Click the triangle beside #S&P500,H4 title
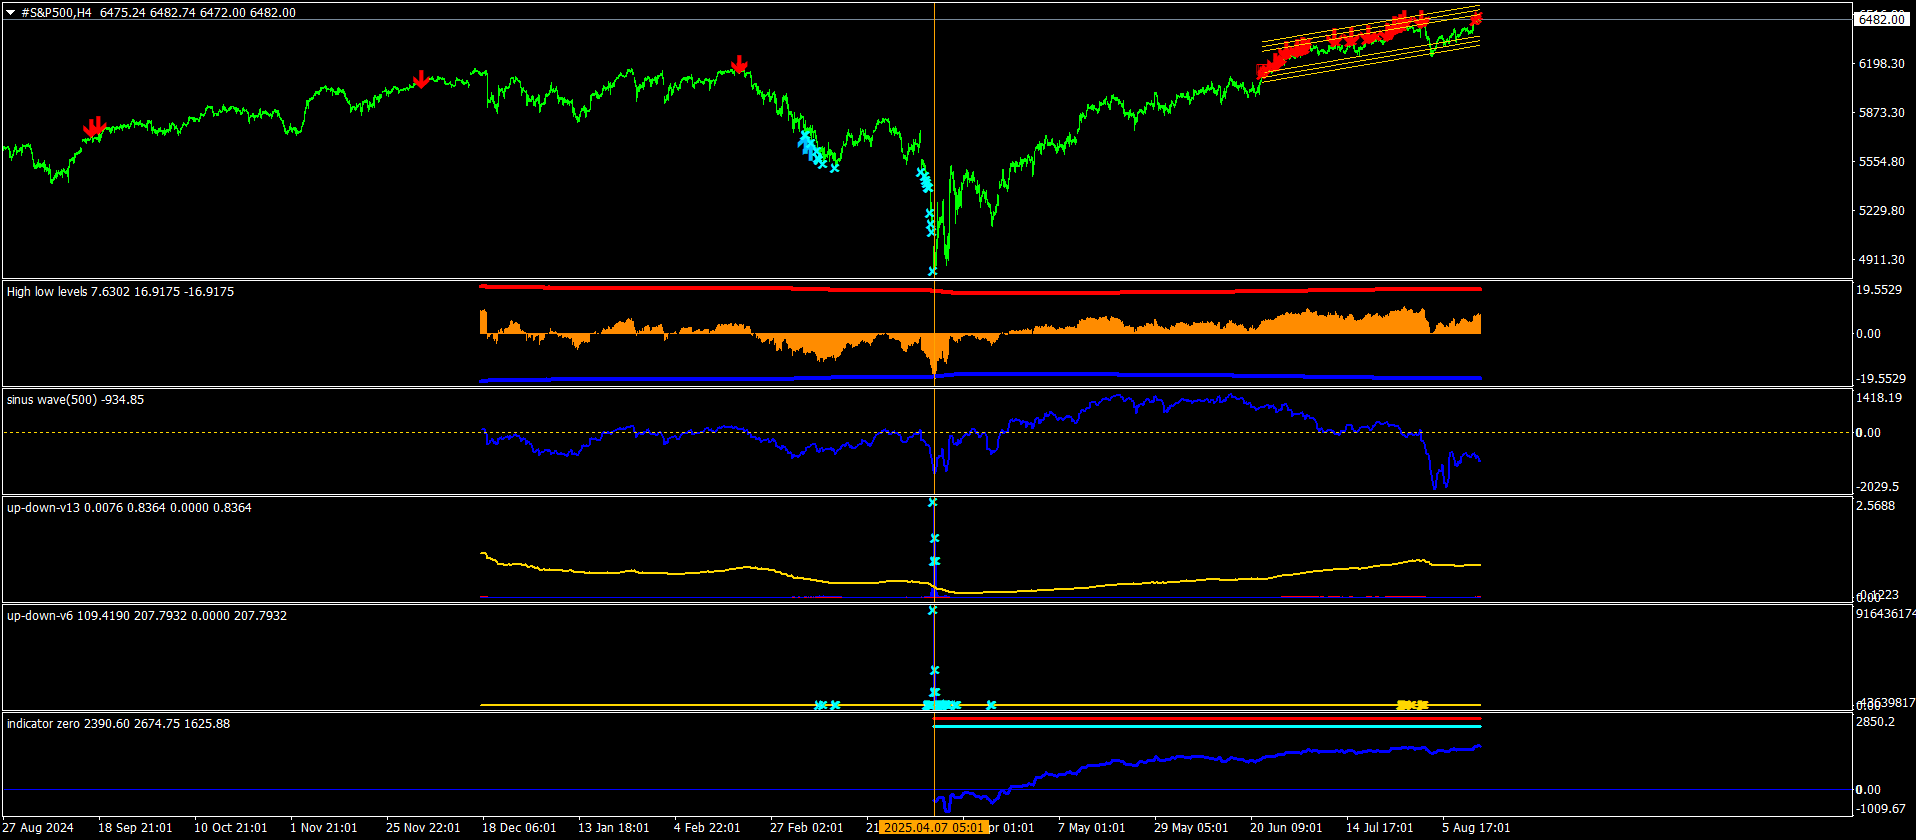 (10, 13)
